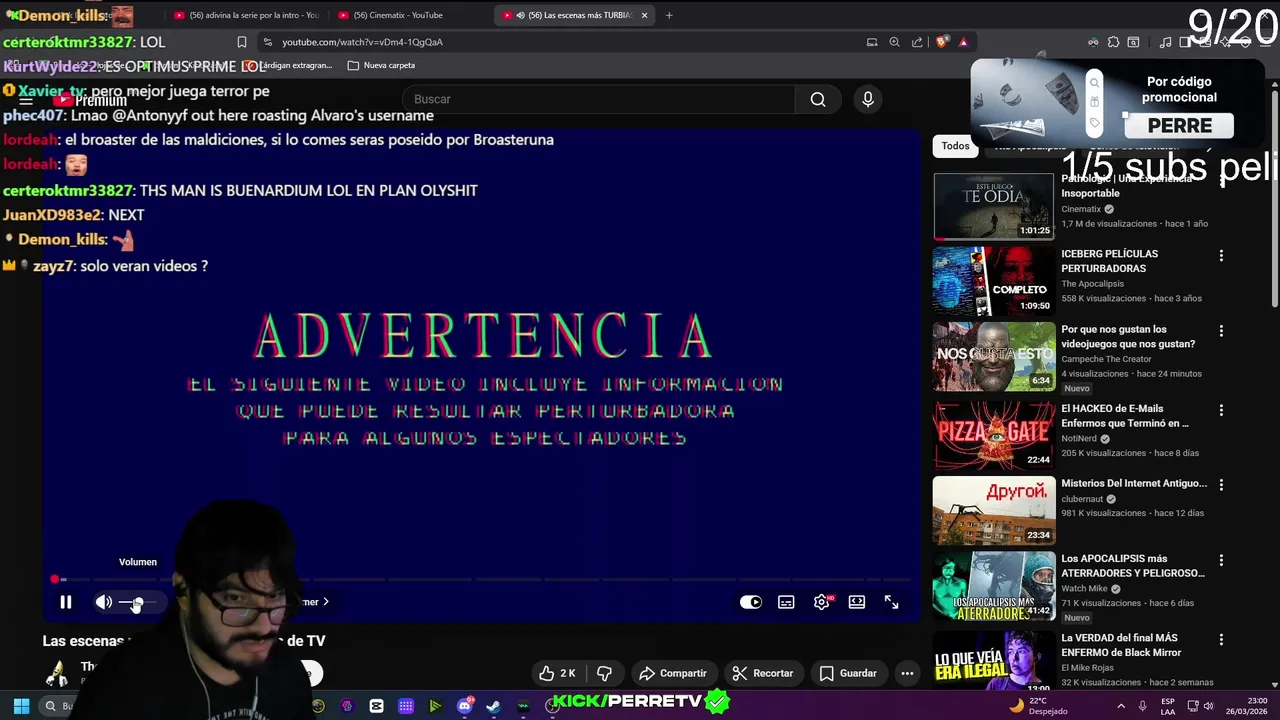
Task: Click the Recortar clip button
Action: (763, 673)
